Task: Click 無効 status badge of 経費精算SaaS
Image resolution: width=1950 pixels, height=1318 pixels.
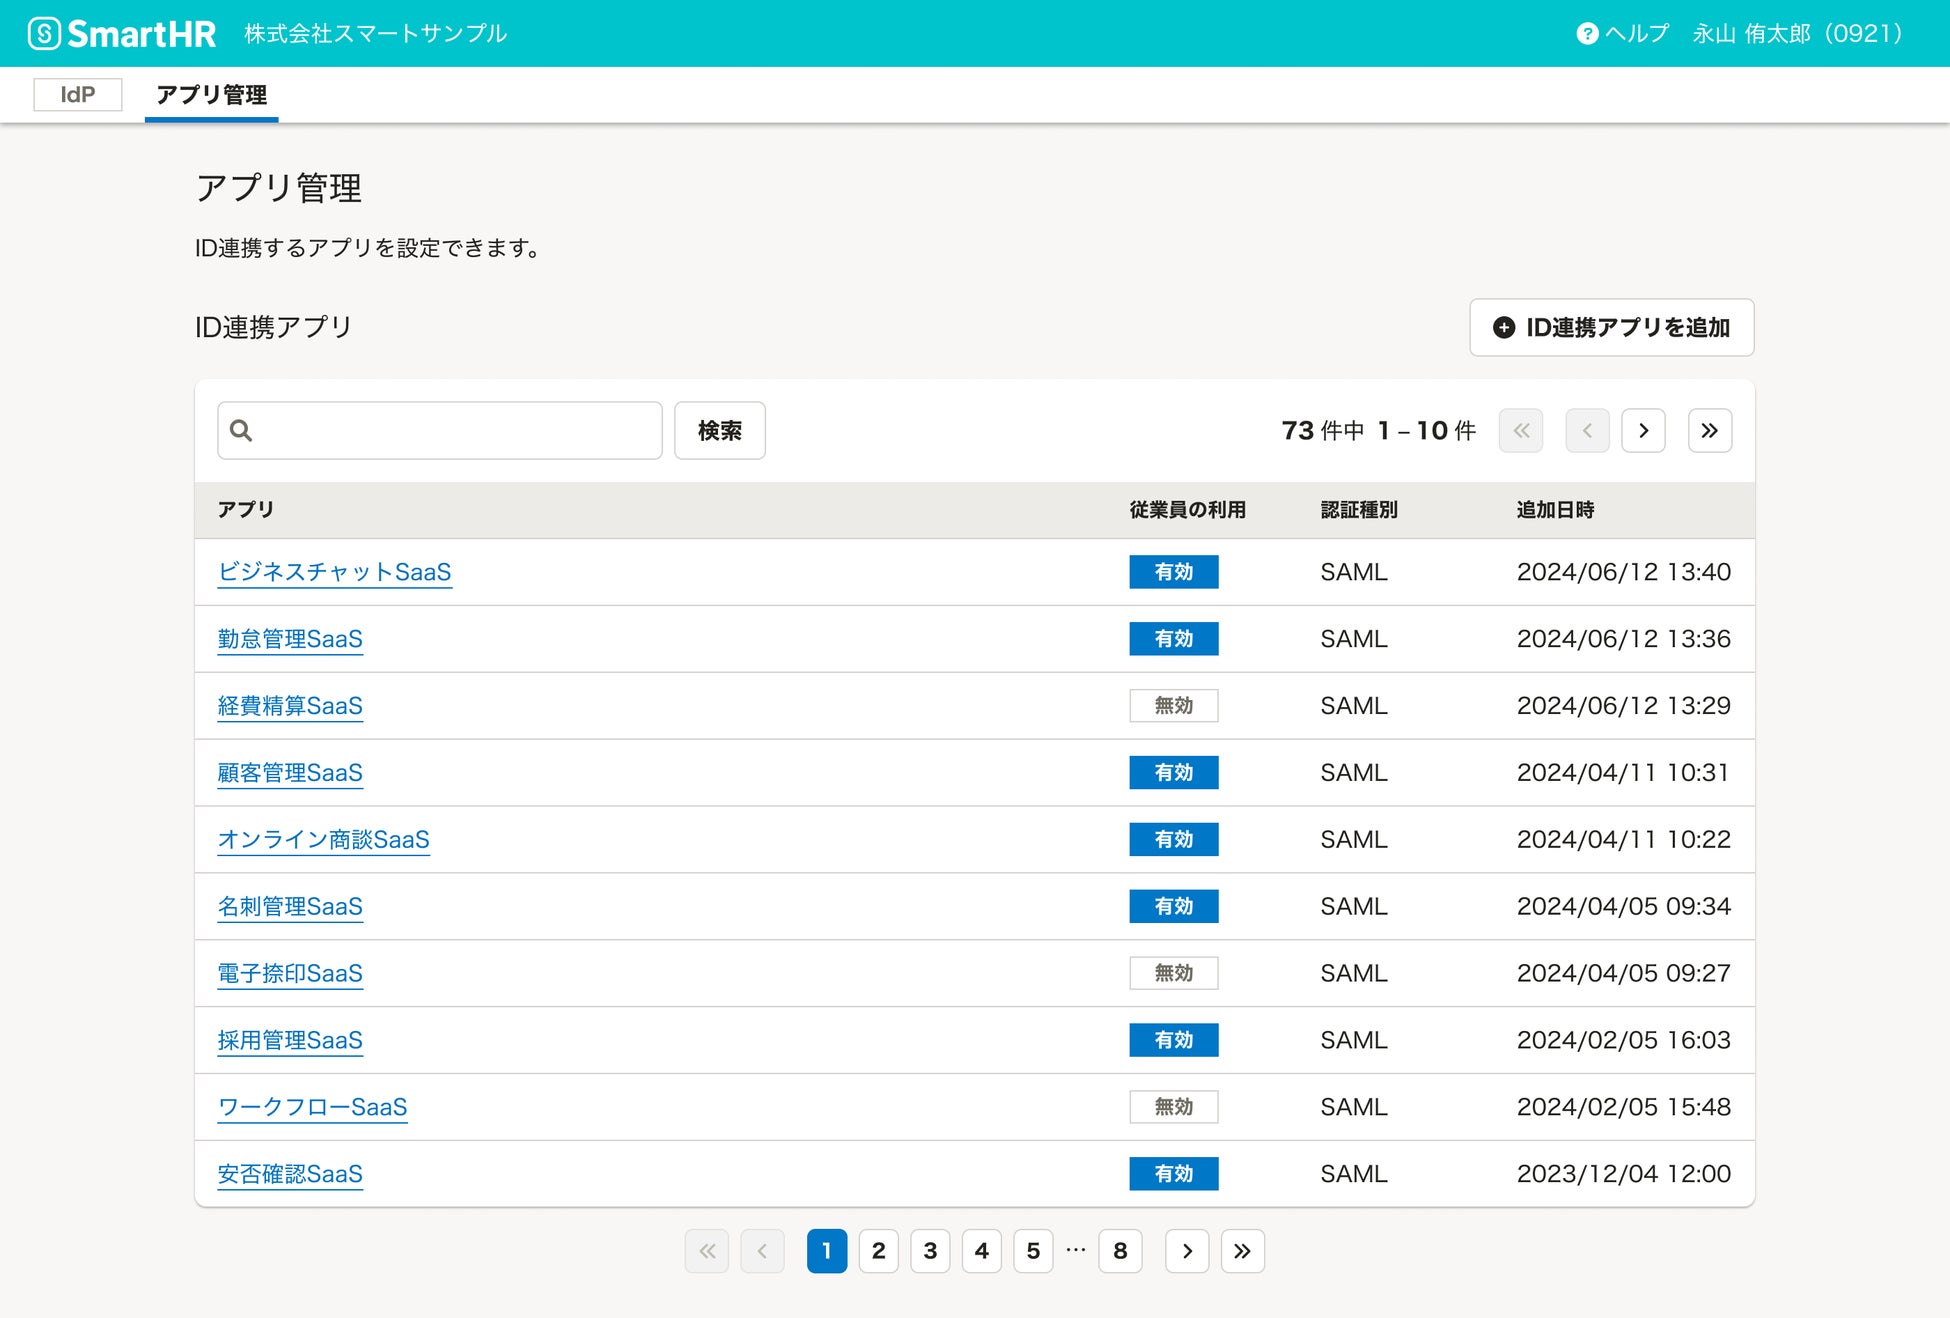Action: [x=1173, y=706]
